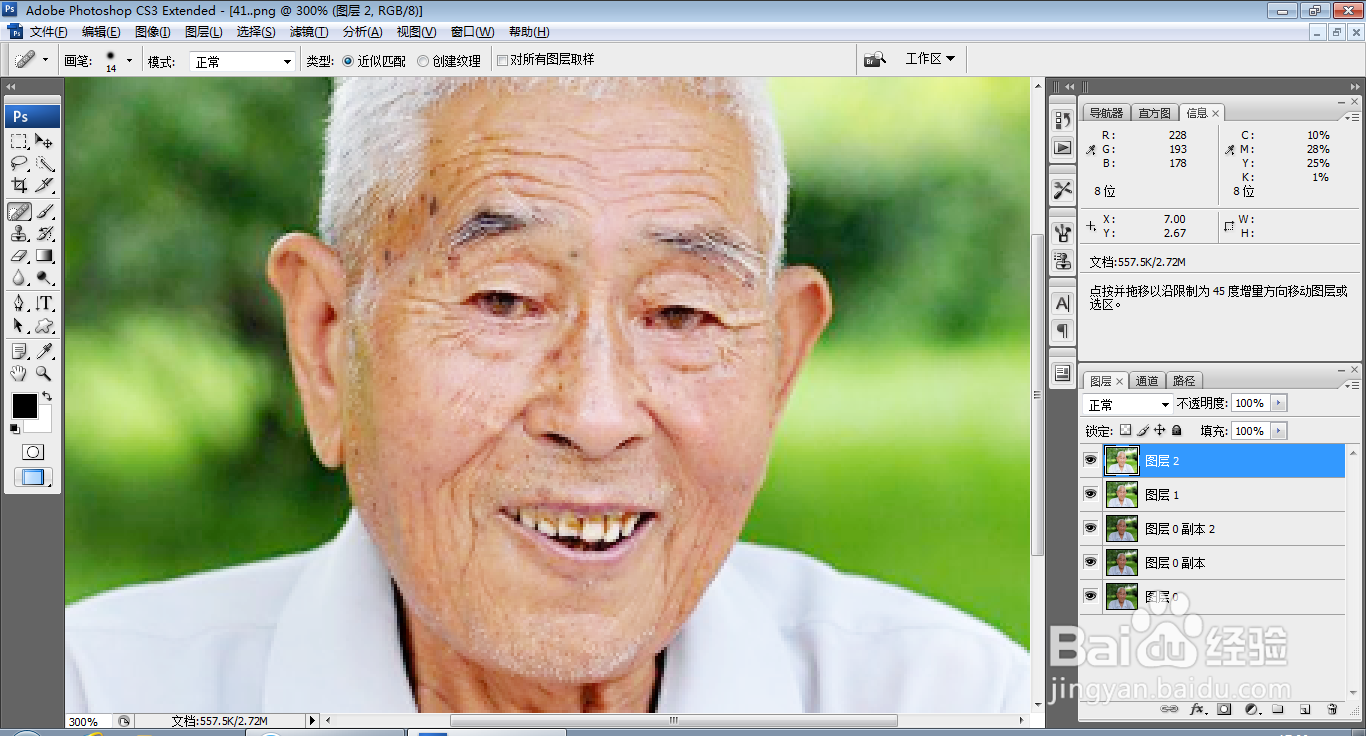The height and width of the screenshot is (736, 1366).
Task: Select the Move tool
Action: coord(45,141)
